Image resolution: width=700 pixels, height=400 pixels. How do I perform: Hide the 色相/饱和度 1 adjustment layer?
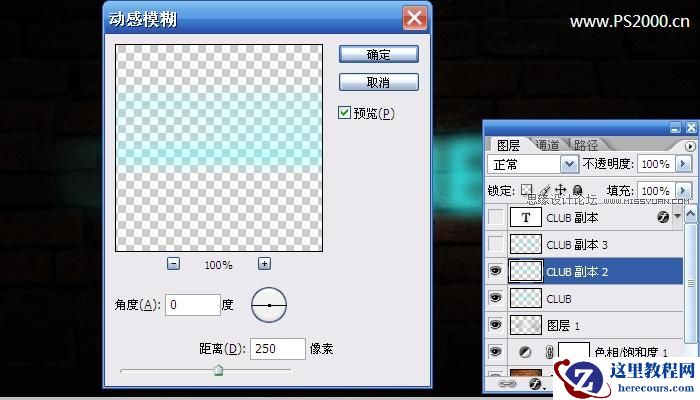click(x=496, y=351)
